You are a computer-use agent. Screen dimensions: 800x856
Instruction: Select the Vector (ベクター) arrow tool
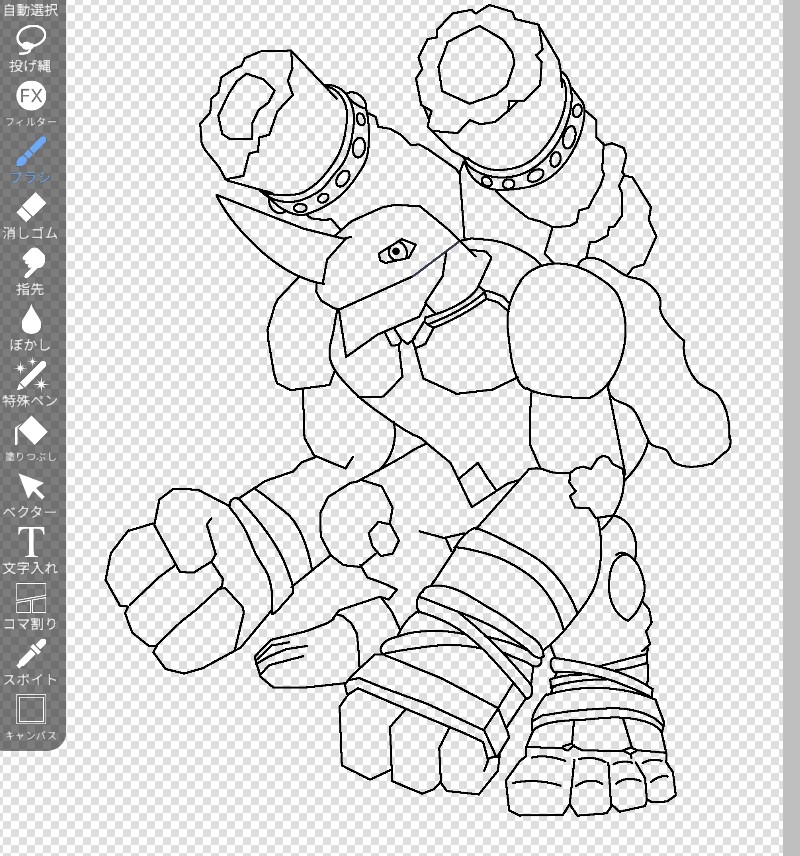31,495
